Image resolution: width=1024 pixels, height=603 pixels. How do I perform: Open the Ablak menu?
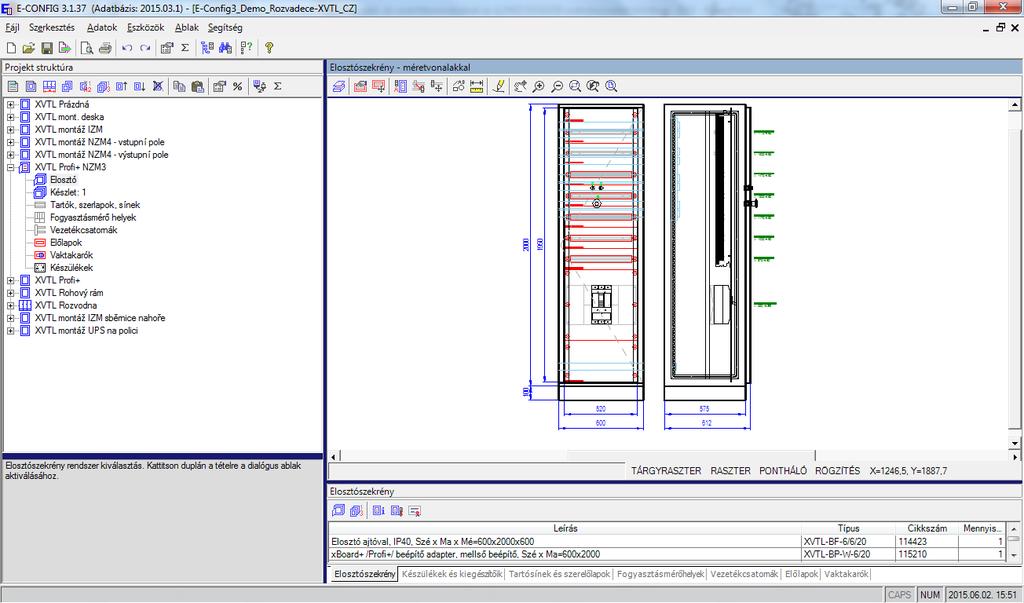(187, 27)
